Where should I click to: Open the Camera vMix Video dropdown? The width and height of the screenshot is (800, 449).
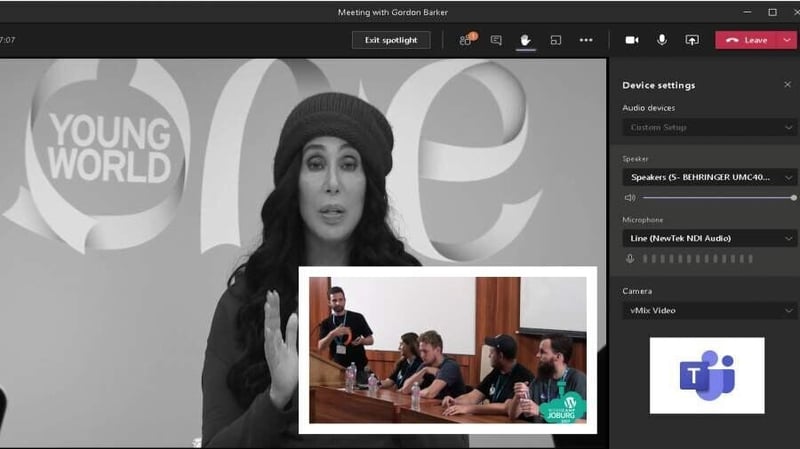[709, 310]
